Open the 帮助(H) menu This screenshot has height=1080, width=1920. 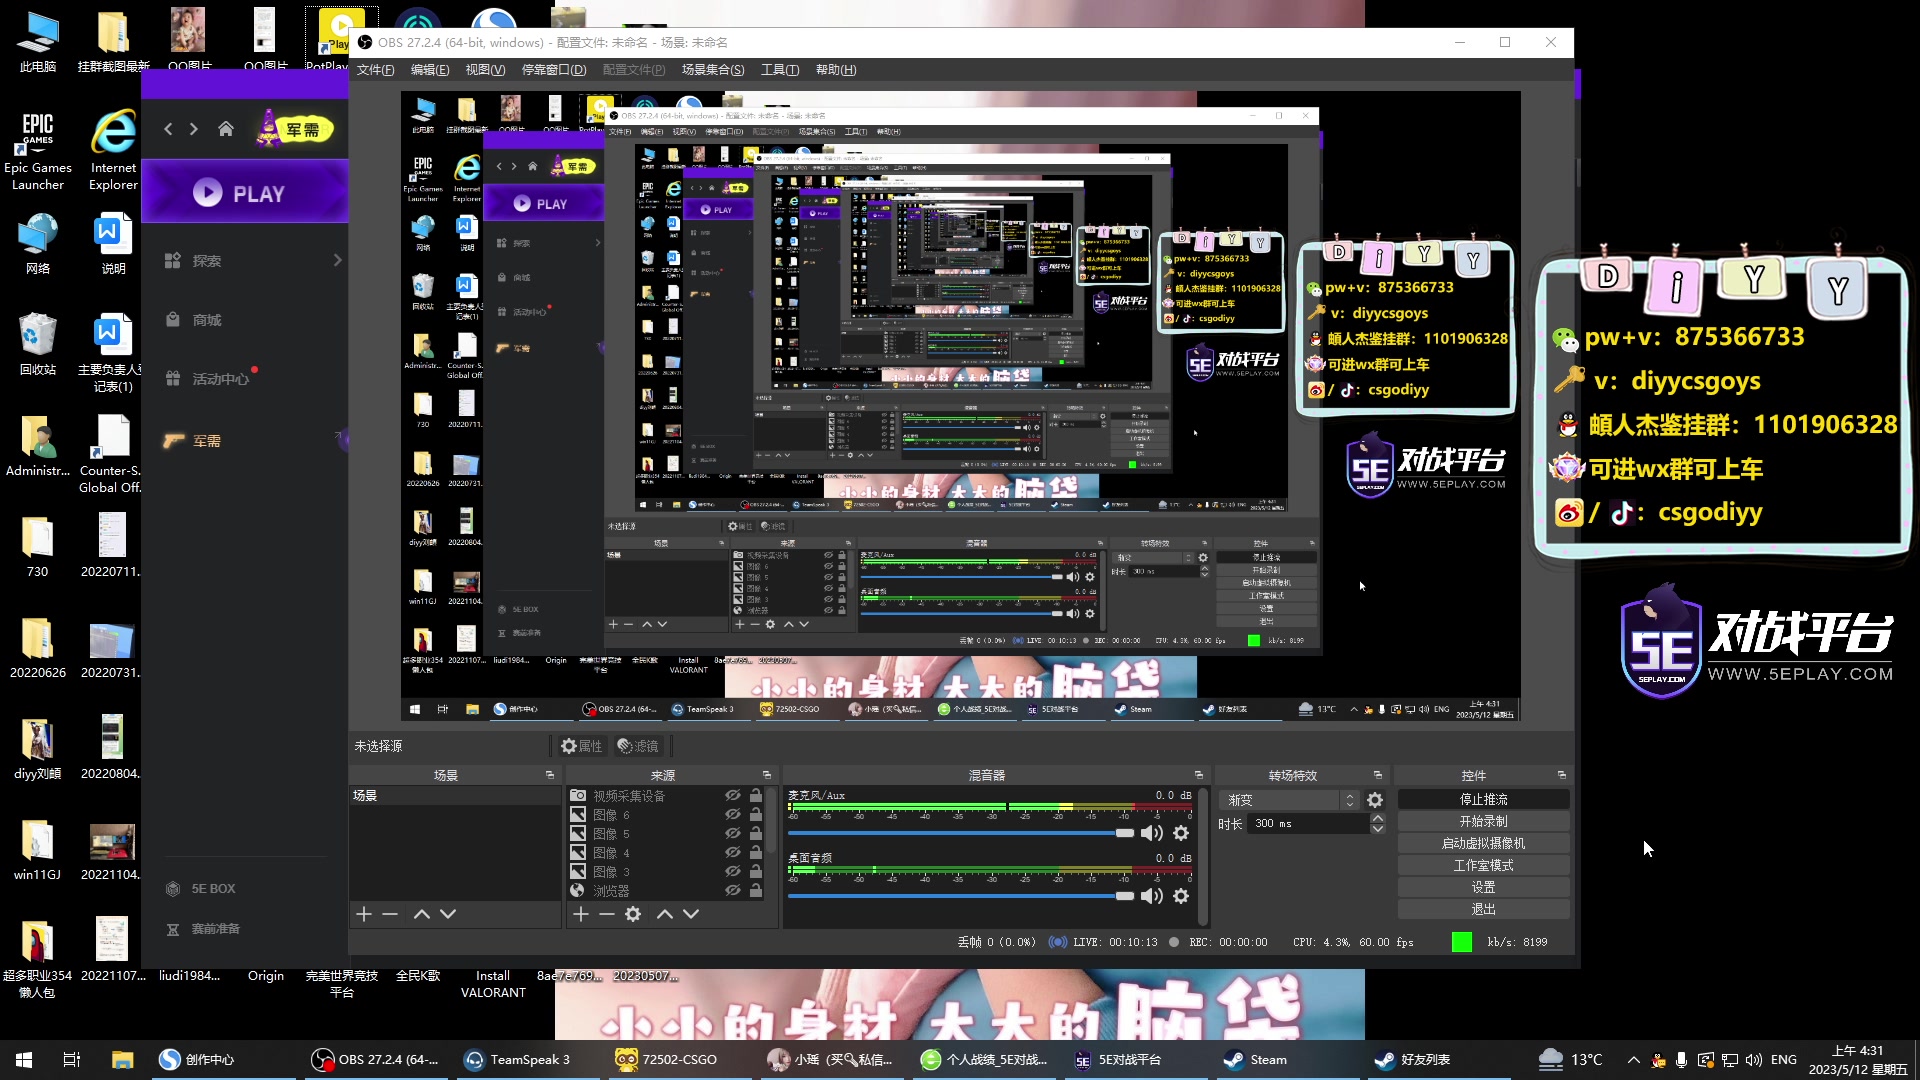[x=836, y=70]
